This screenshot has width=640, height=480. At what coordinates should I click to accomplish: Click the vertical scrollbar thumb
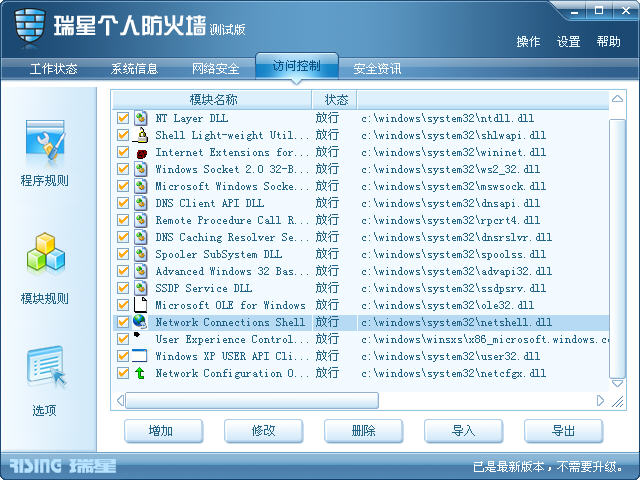pos(617,249)
